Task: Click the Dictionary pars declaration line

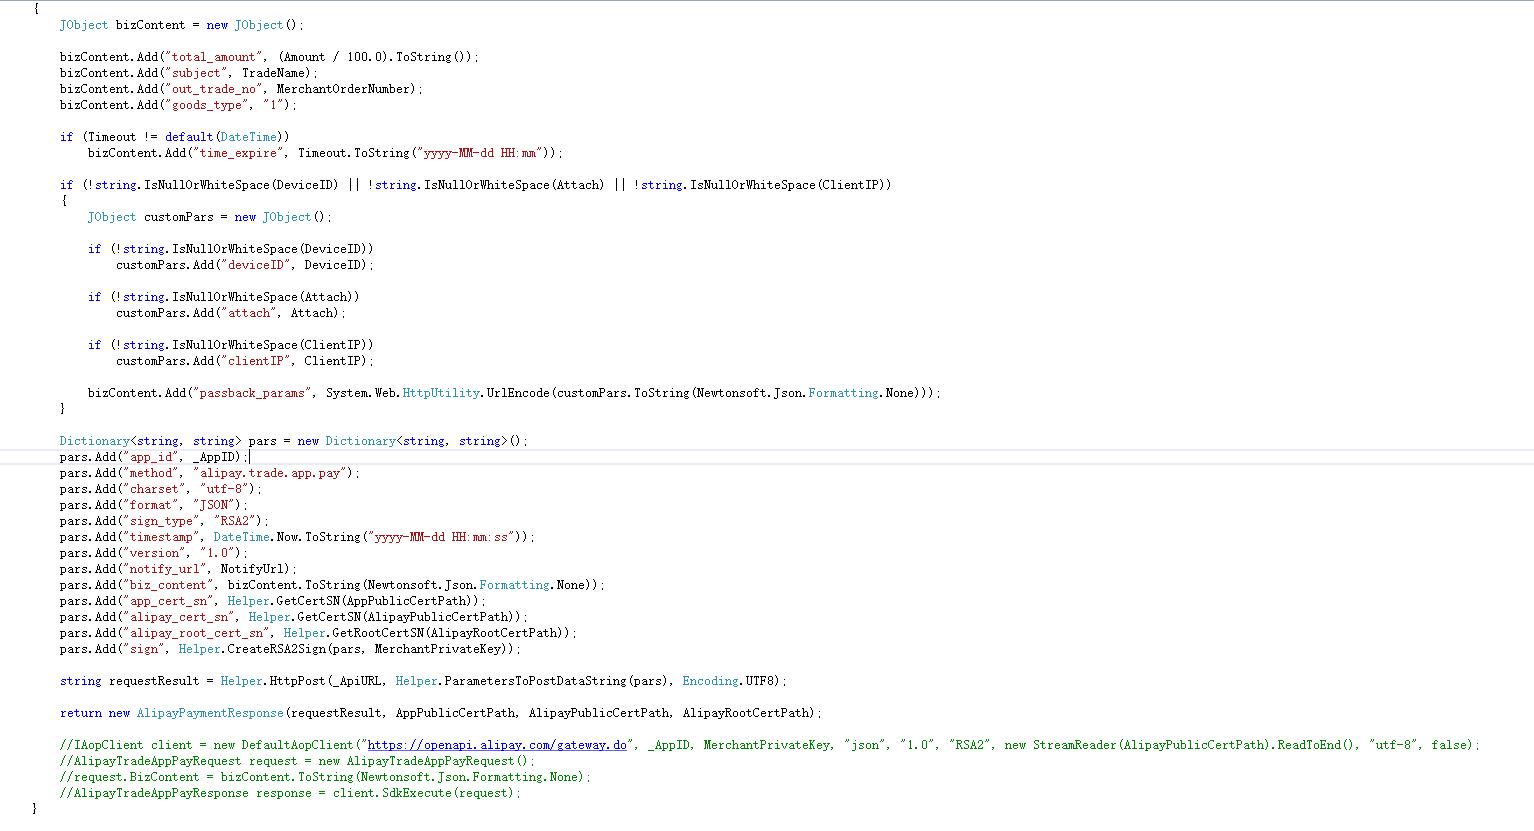Action: [x=293, y=441]
